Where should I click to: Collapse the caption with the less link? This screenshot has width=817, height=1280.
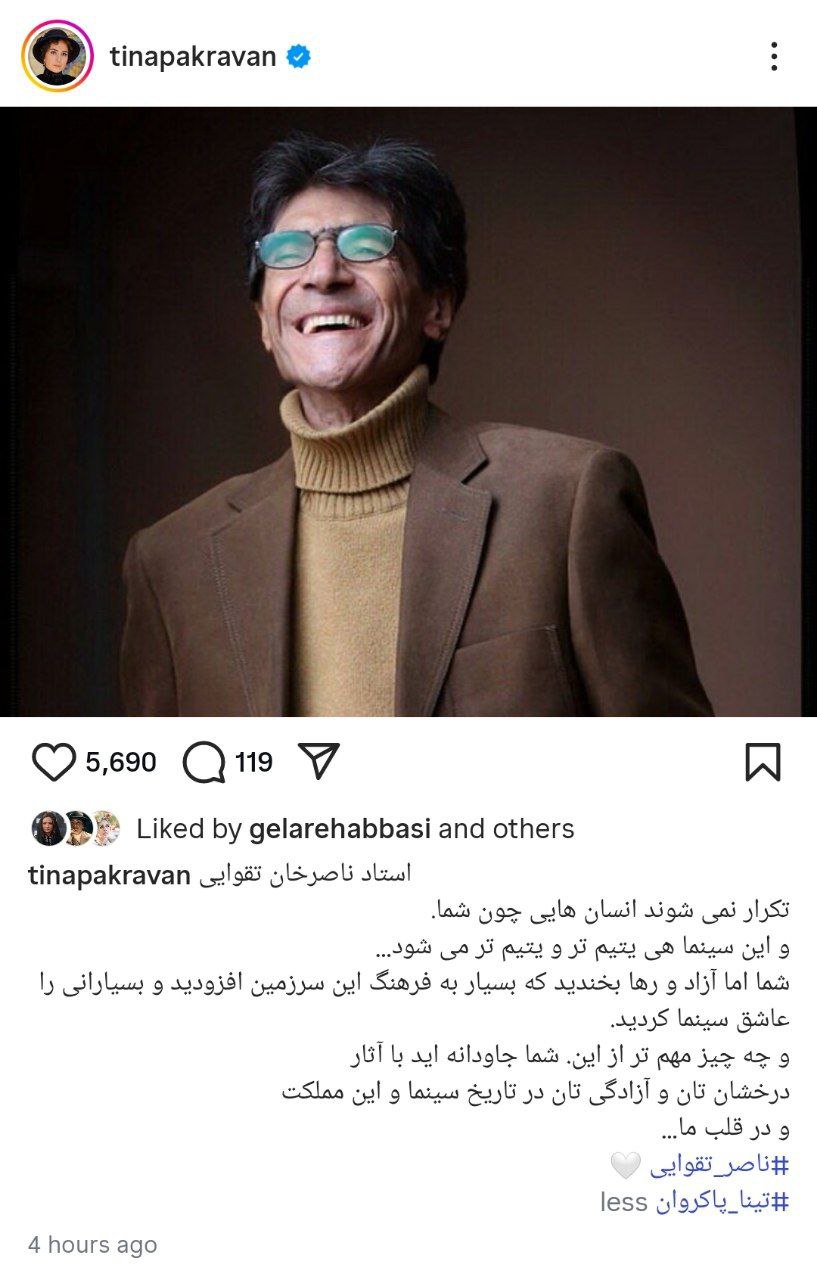pyautogui.click(x=624, y=1202)
